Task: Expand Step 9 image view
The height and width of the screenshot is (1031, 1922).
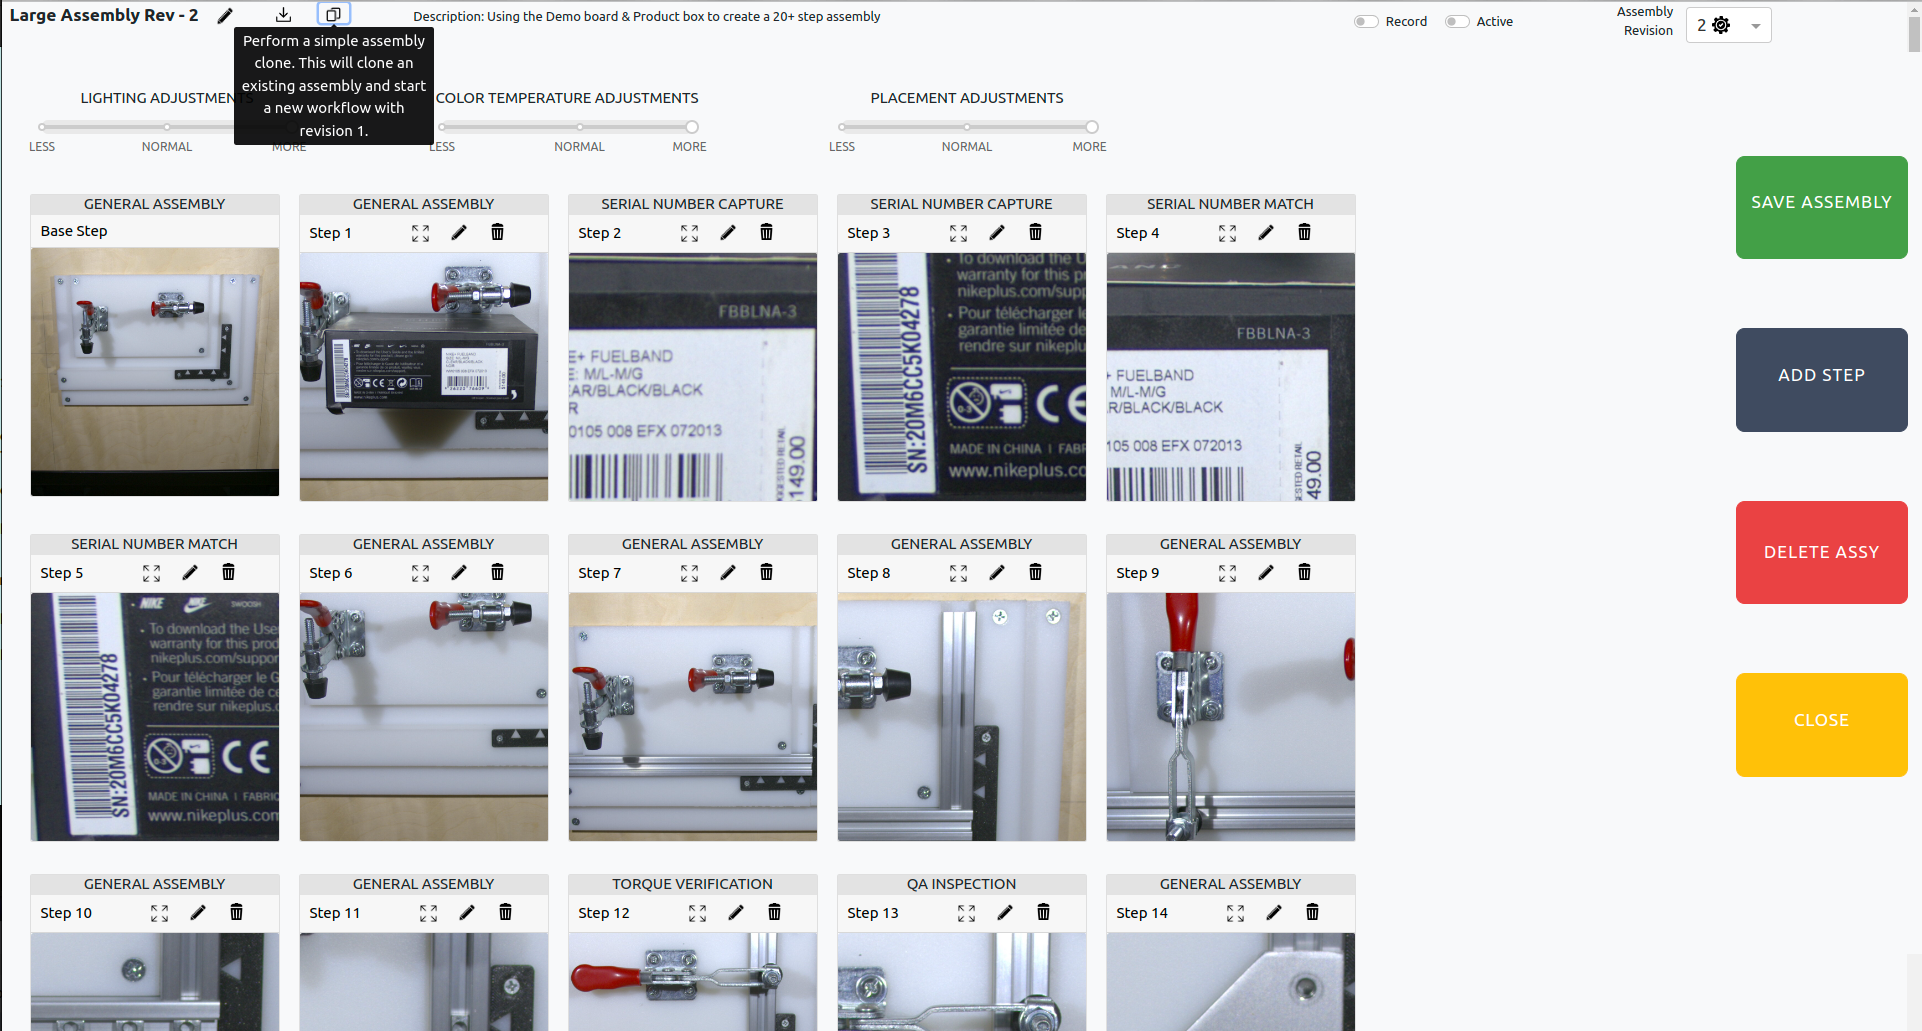Action: click(1227, 573)
